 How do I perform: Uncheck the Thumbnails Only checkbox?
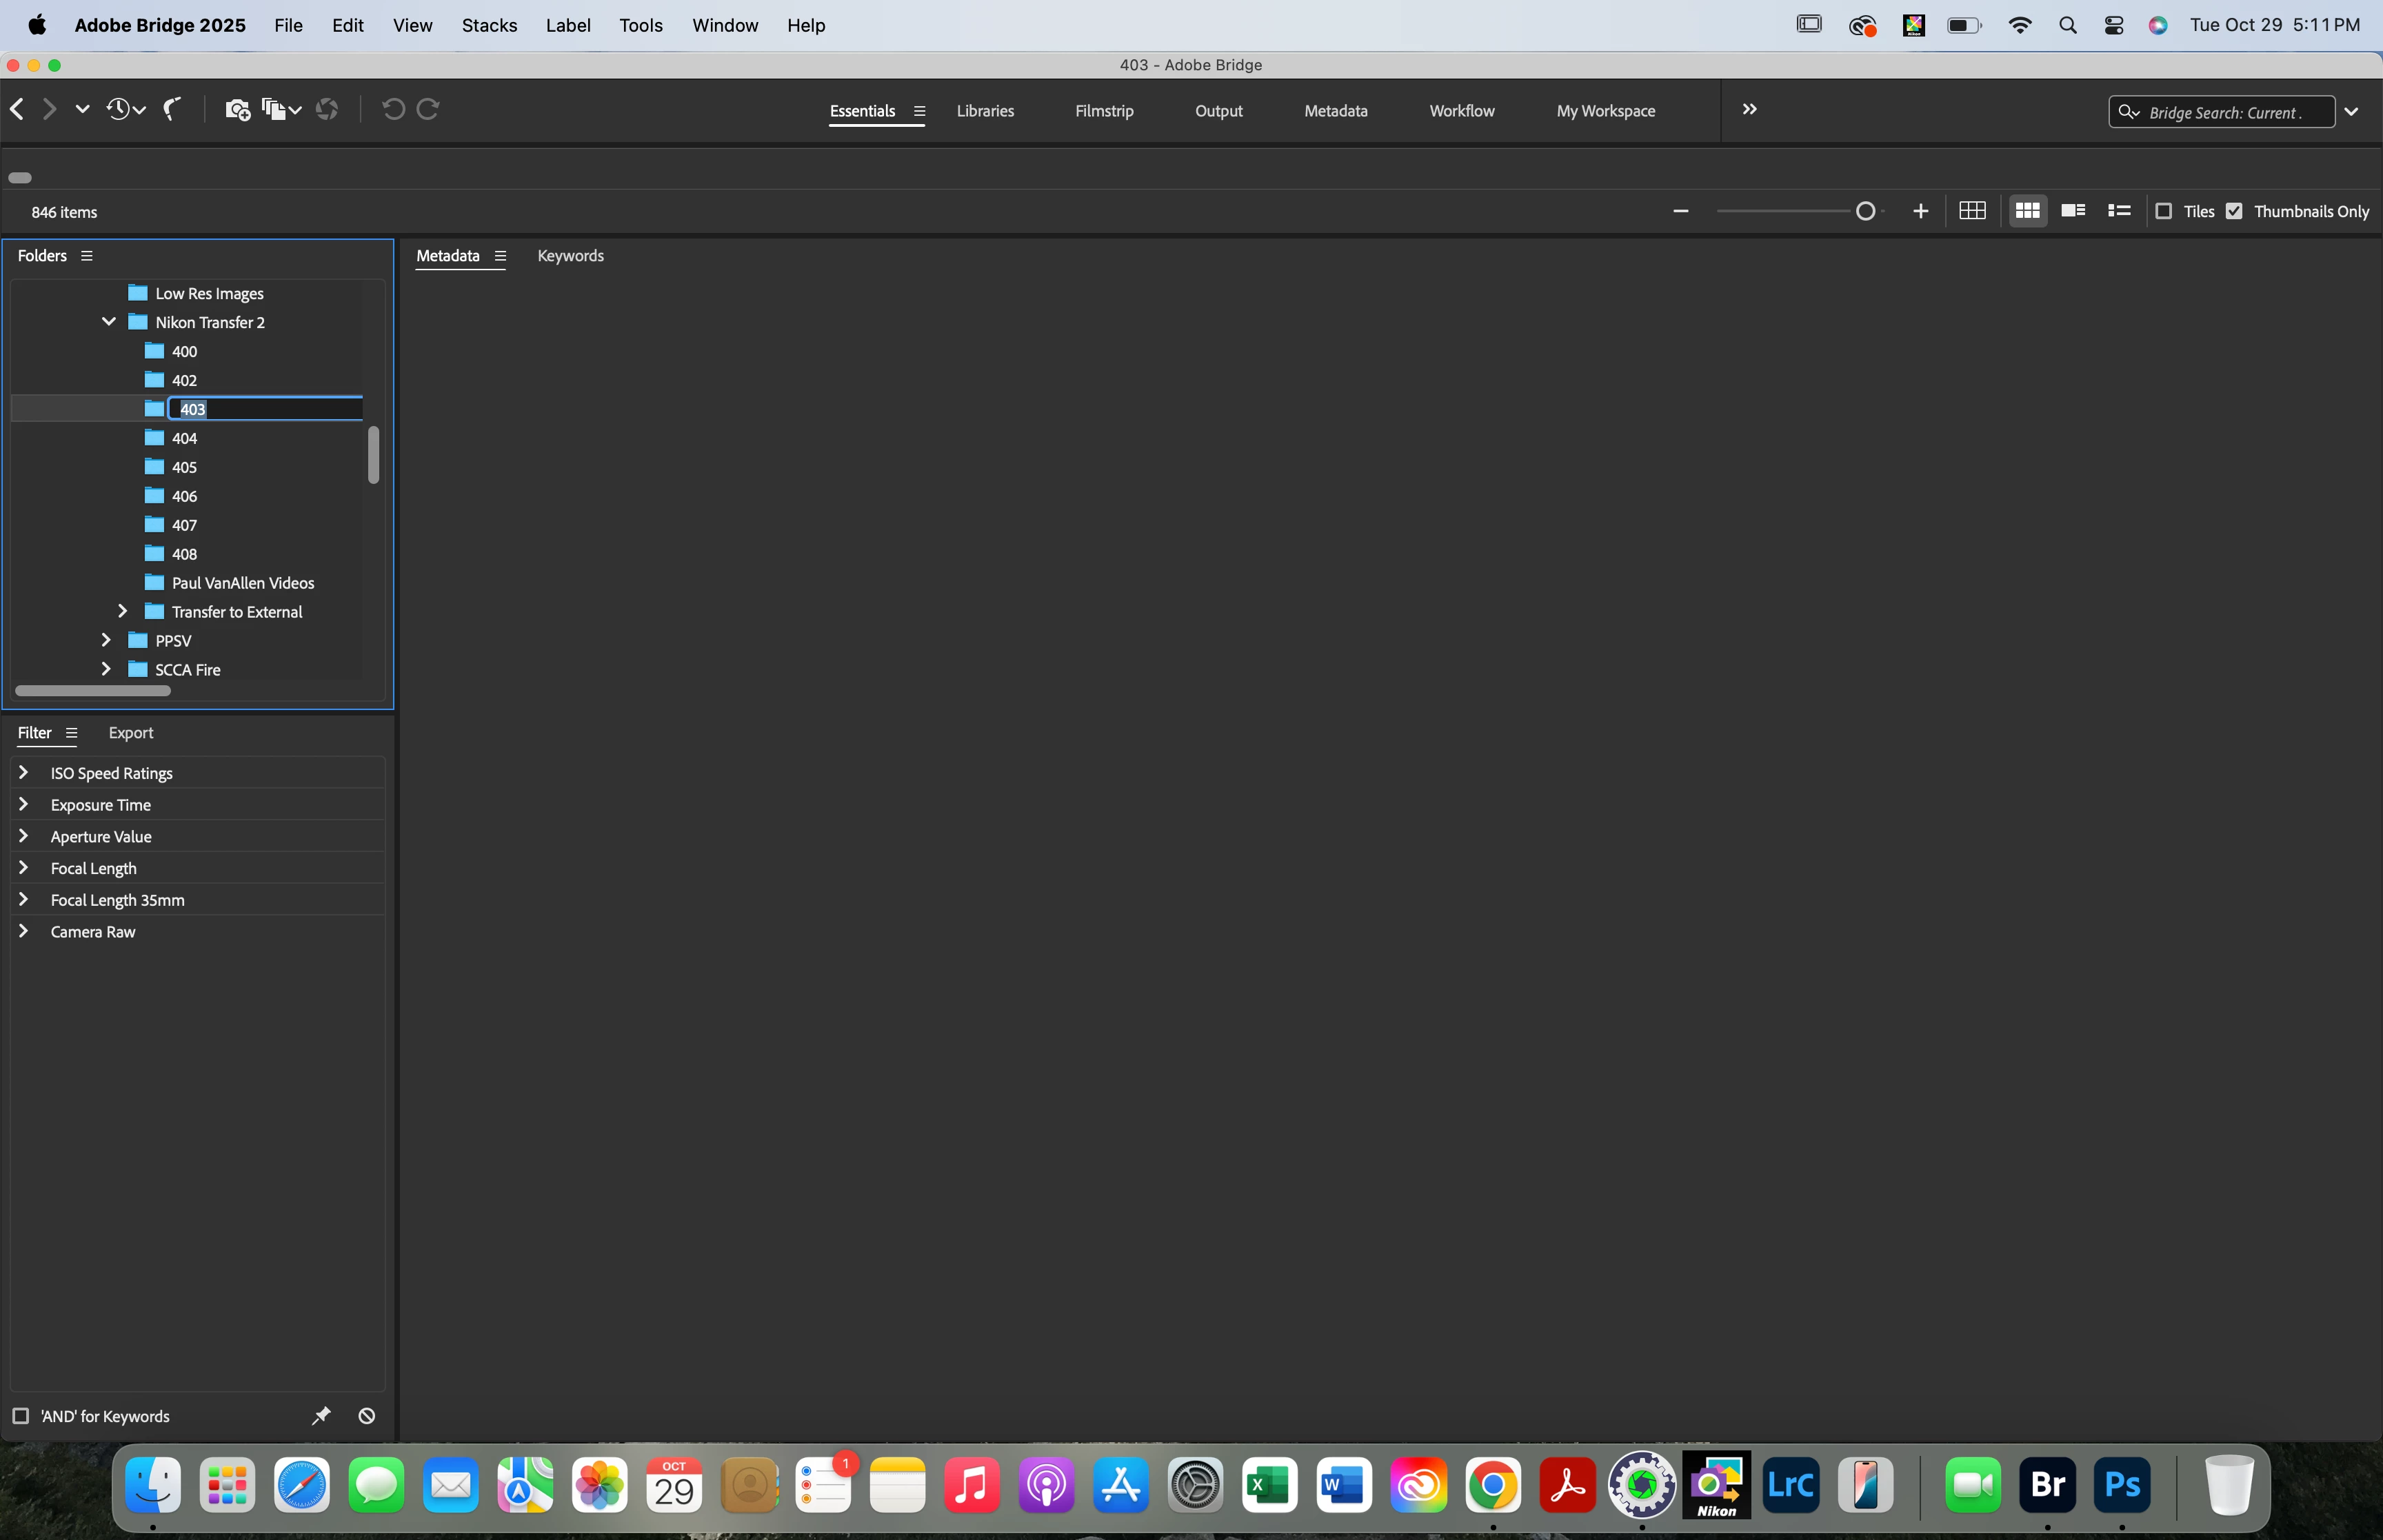2235,211
